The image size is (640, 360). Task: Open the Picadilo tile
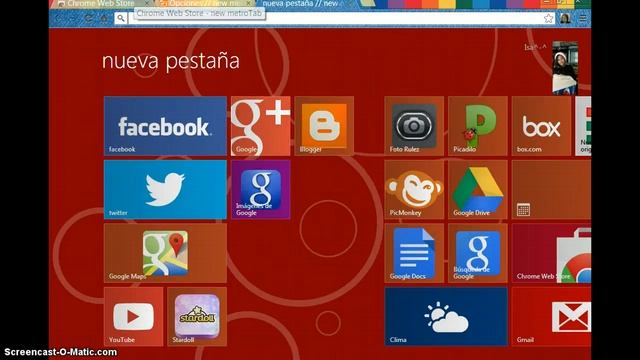coord(478,126)
